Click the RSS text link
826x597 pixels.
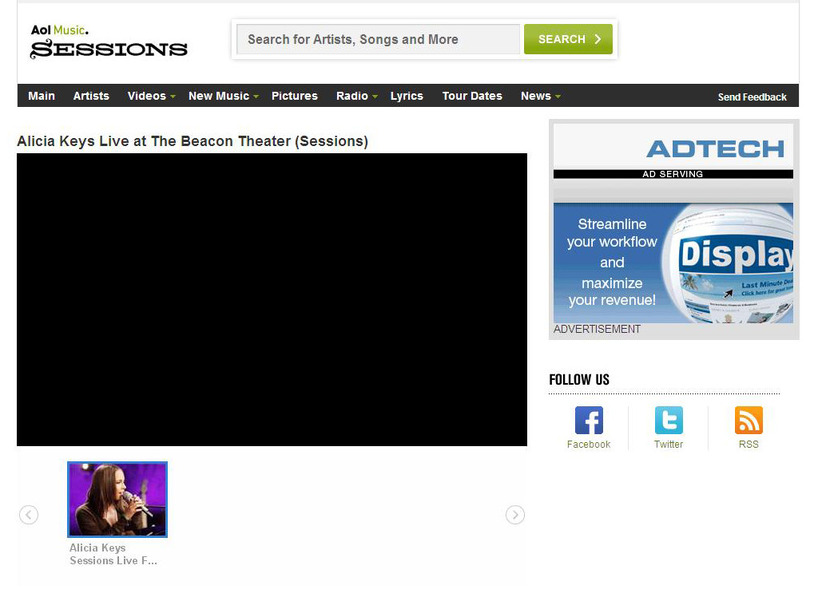click(x=749, y=444)
